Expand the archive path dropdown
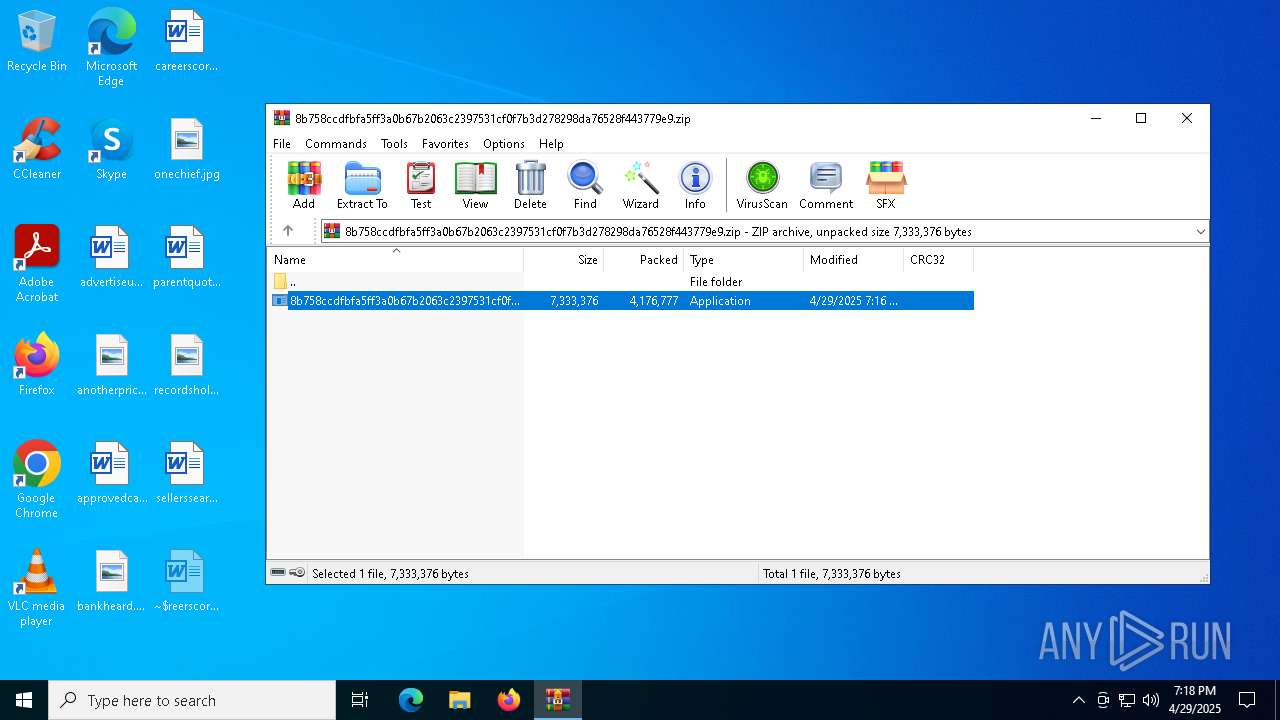This screenshot has height=720, width=1280. coord(1200,232)
